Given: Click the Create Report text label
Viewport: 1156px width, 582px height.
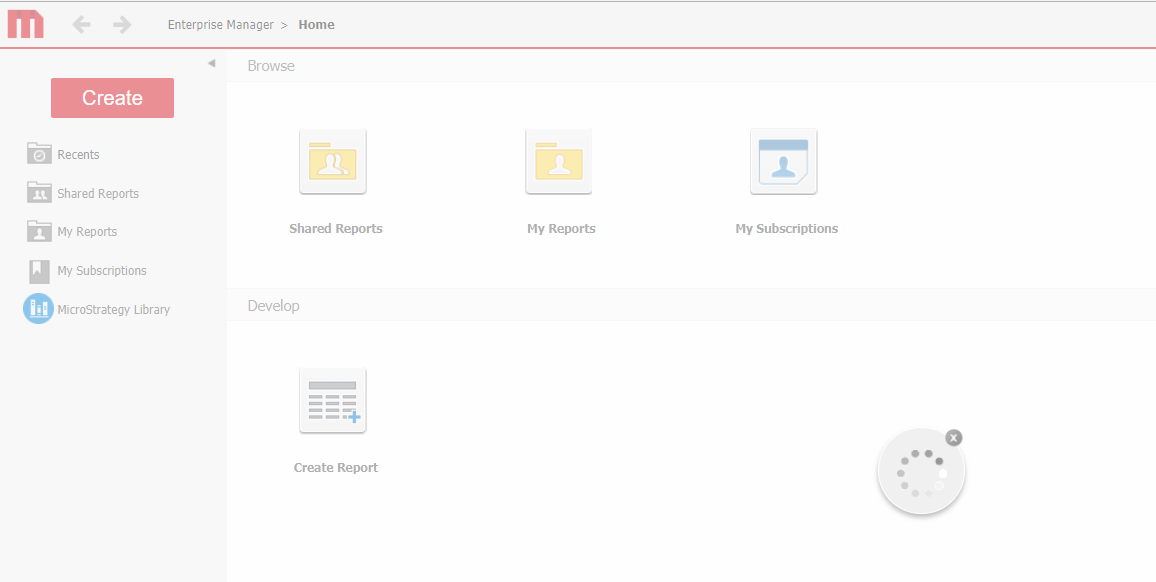Looking at the screenshot, I should point(336,467).
